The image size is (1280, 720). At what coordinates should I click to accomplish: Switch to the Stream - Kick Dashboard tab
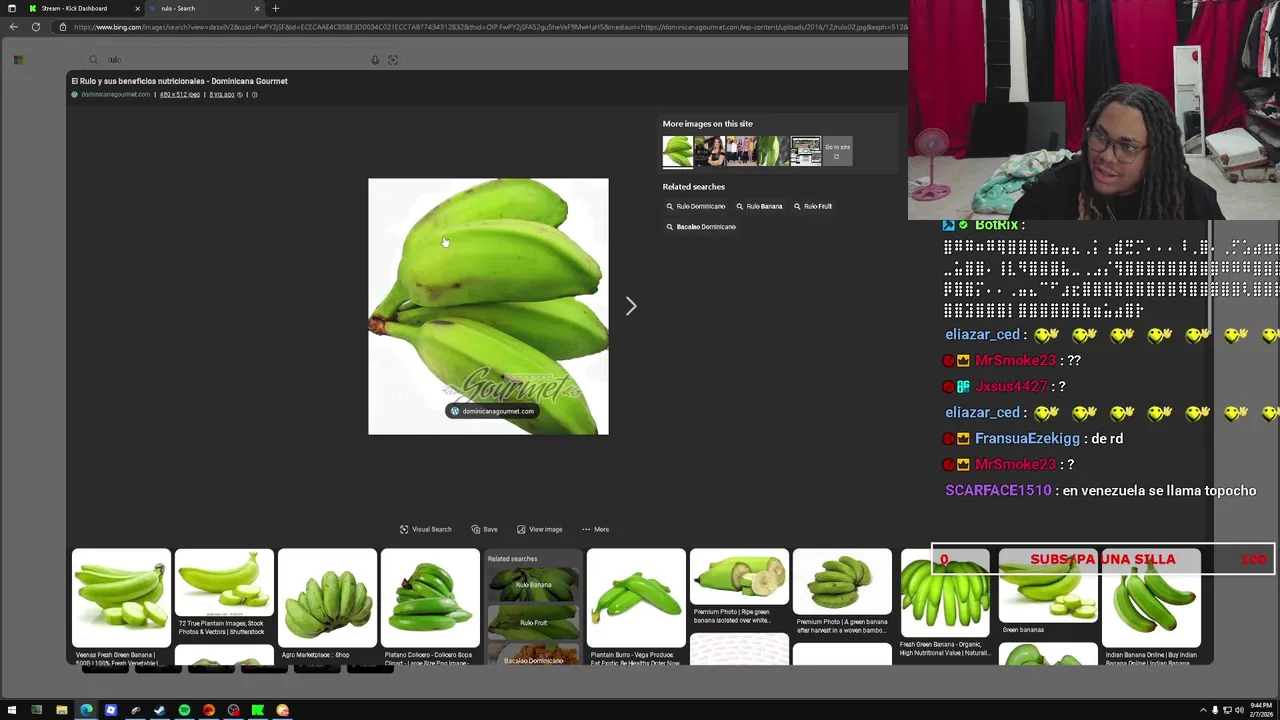(74, 8)
